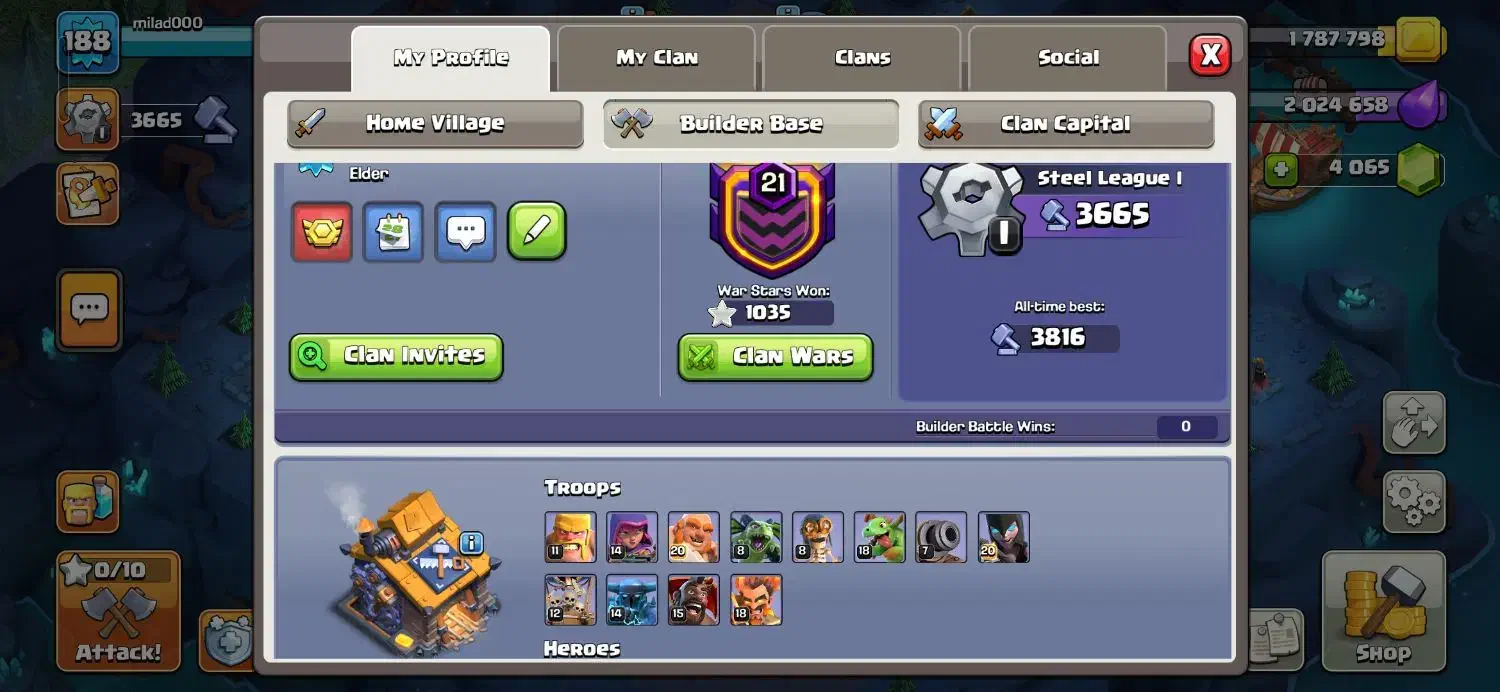This screenshot has width=1500, height=692.
Task: Open the Clan Wars button
Action: [x=775, y=357]
